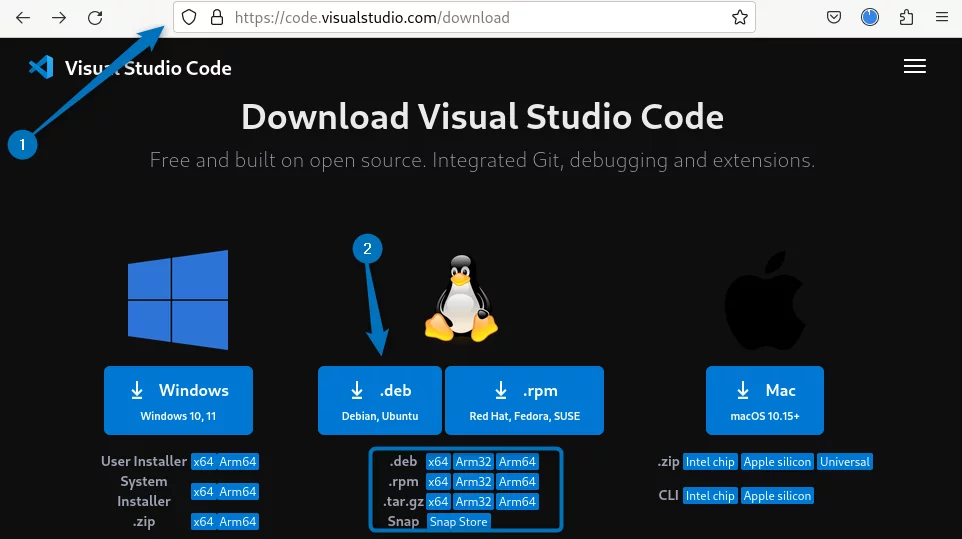
Task: Click the Visual Studio Code logo icon
Action: 41,67
